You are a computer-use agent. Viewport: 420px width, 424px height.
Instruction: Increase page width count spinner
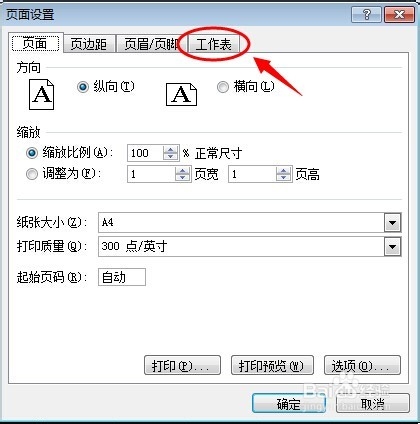click(183, 170)
